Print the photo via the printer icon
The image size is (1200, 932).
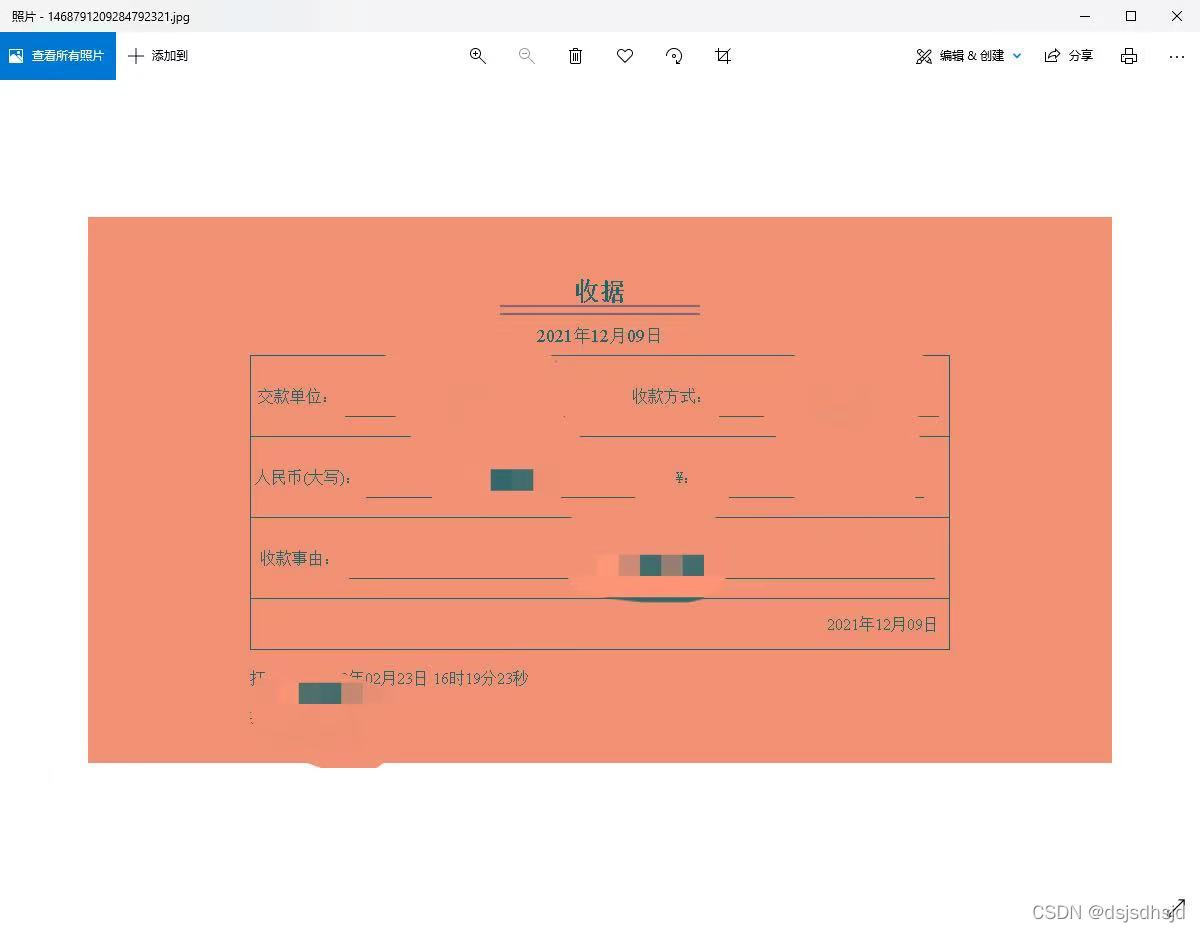[1128, 56]
